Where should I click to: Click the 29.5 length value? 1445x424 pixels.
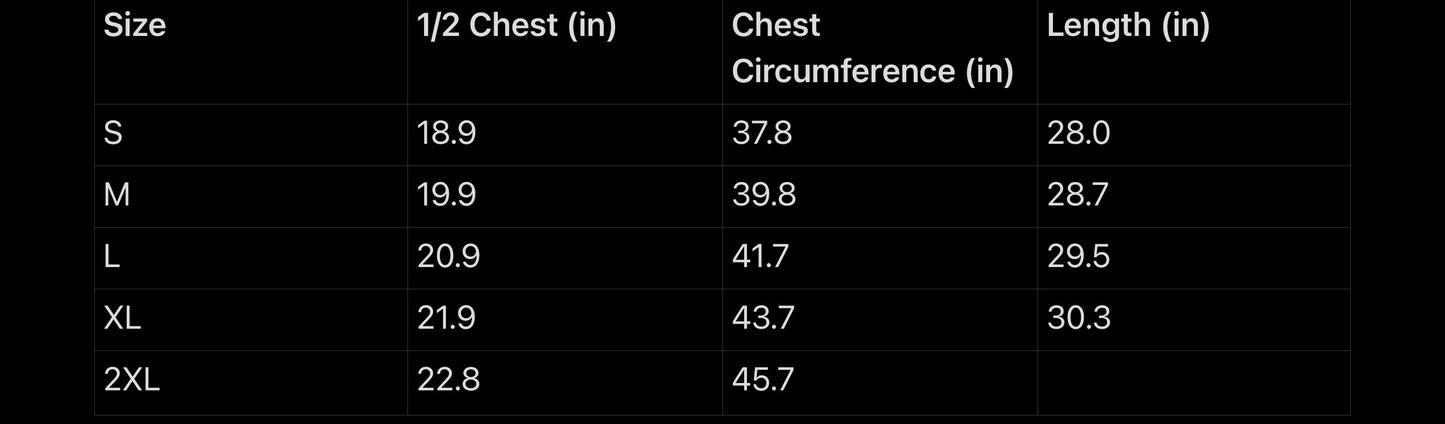[1078, 256]
